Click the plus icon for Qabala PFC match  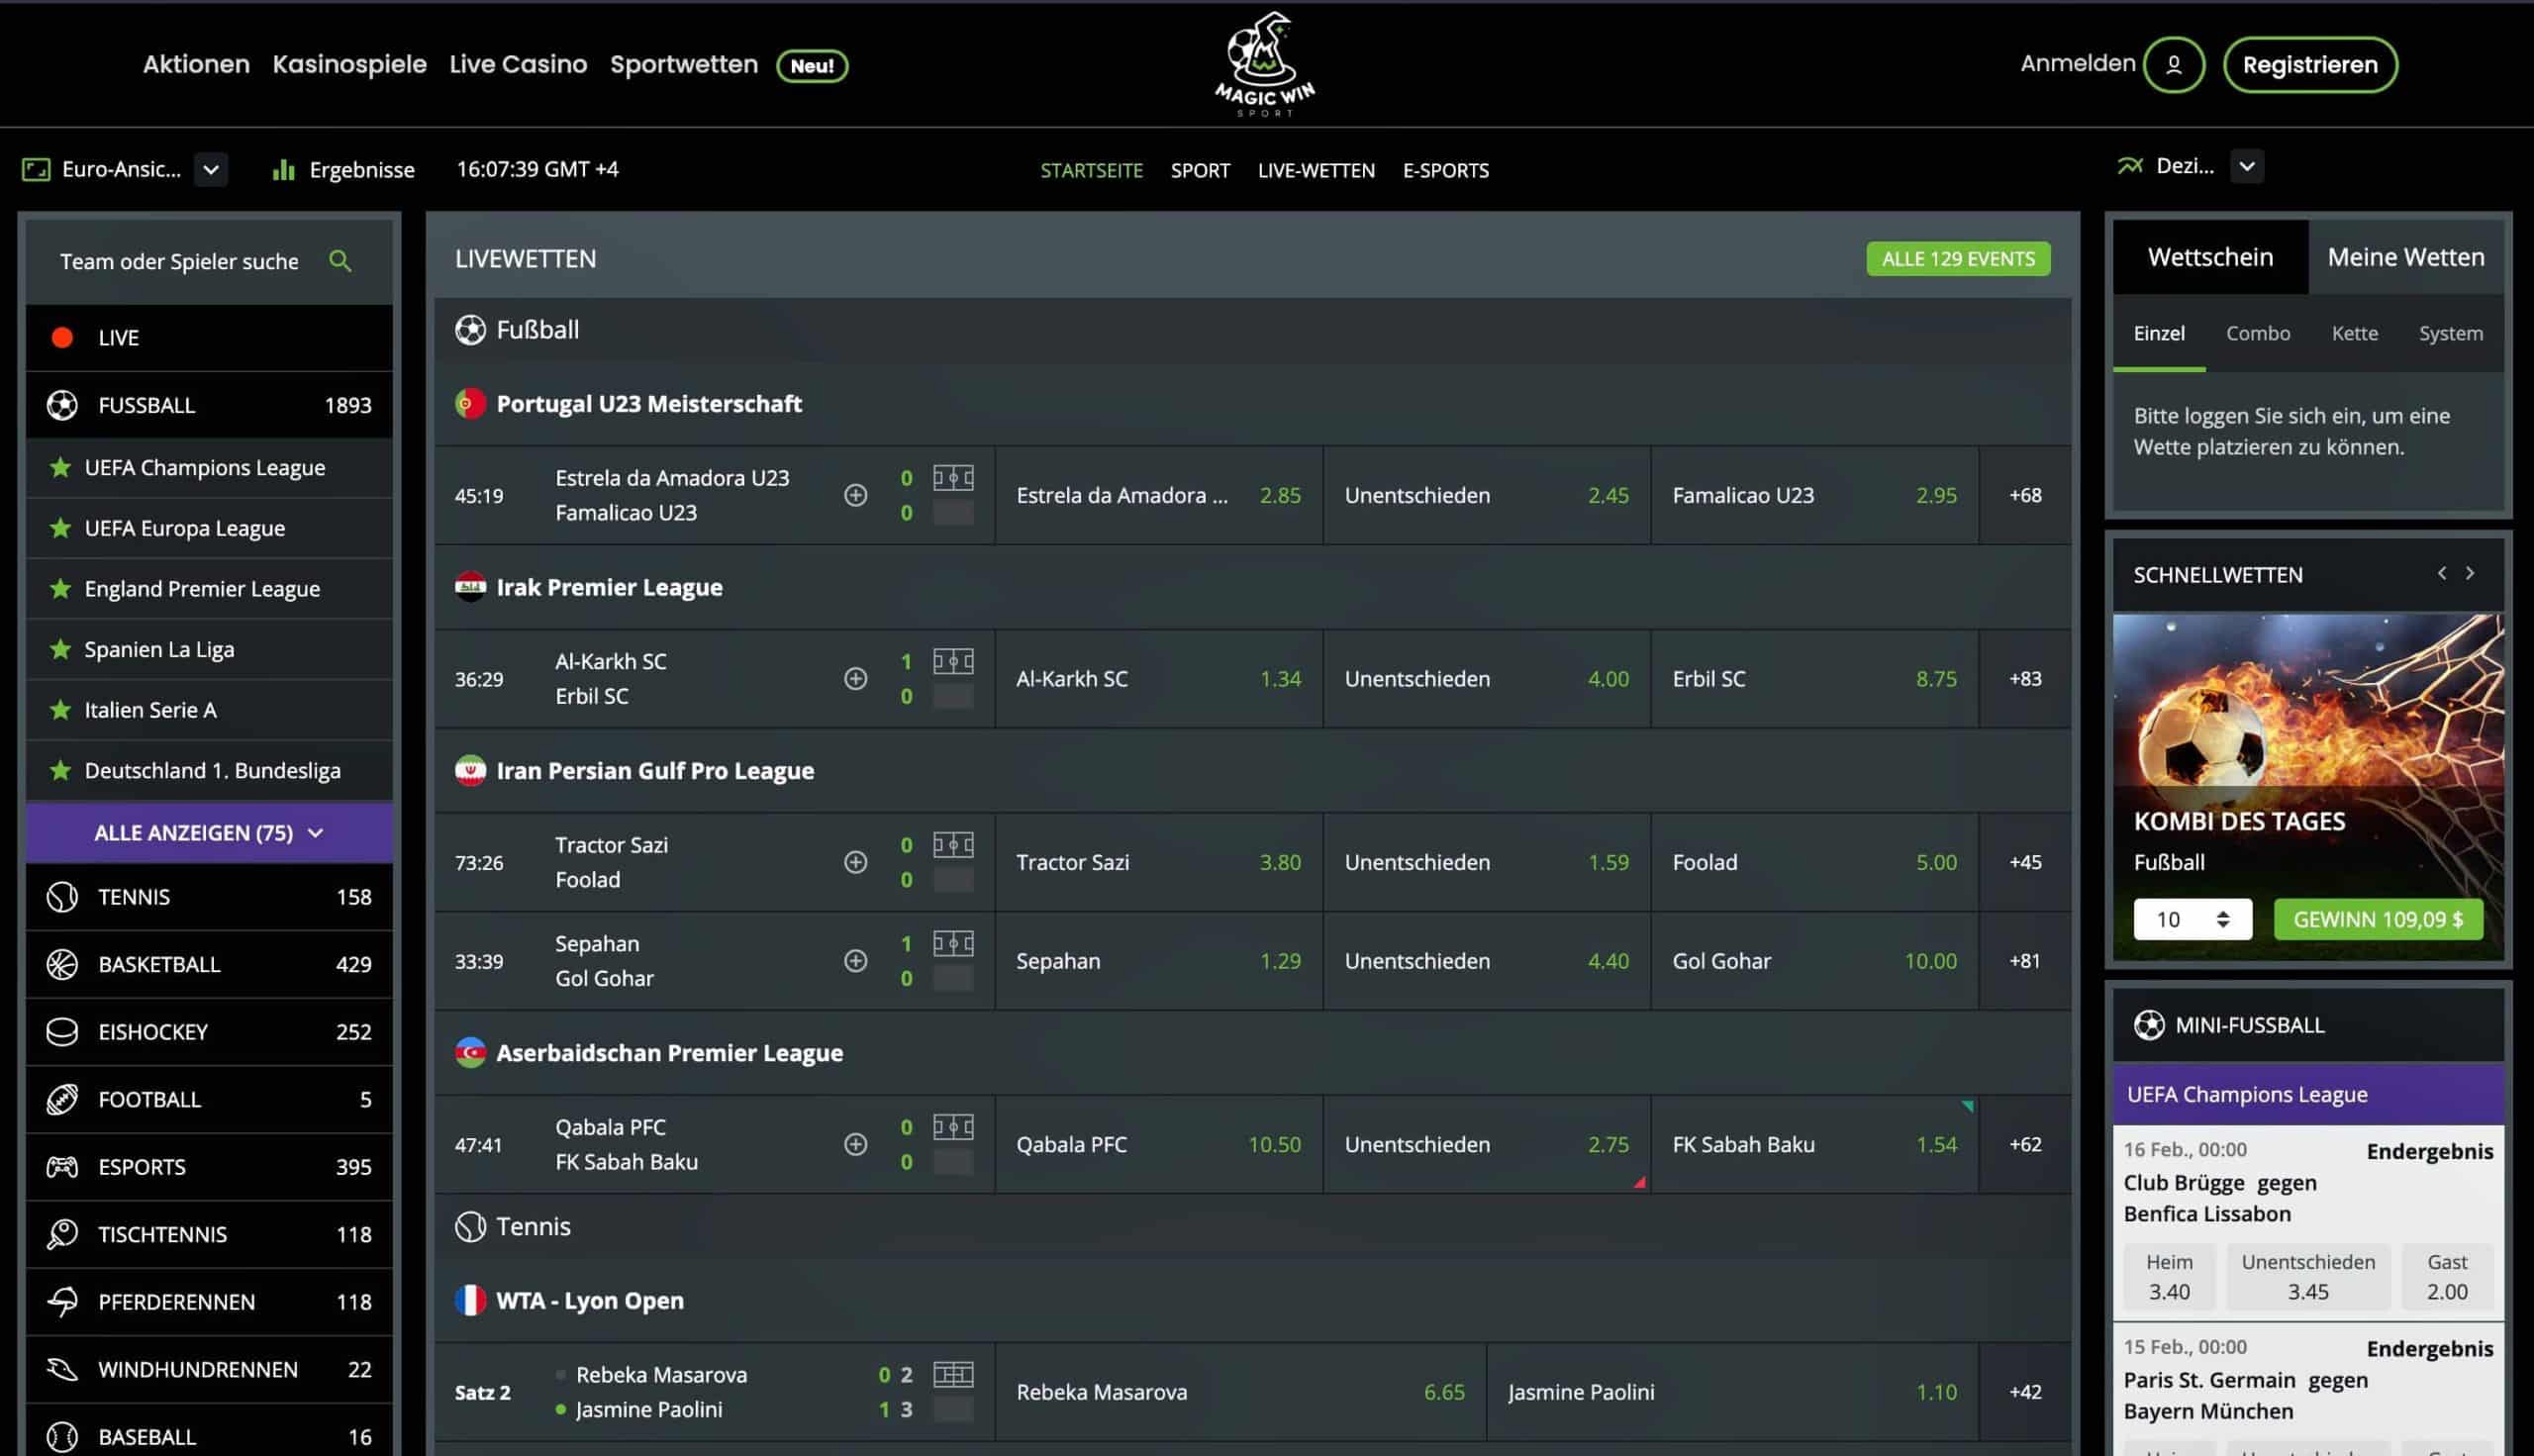click(855, 1144)
